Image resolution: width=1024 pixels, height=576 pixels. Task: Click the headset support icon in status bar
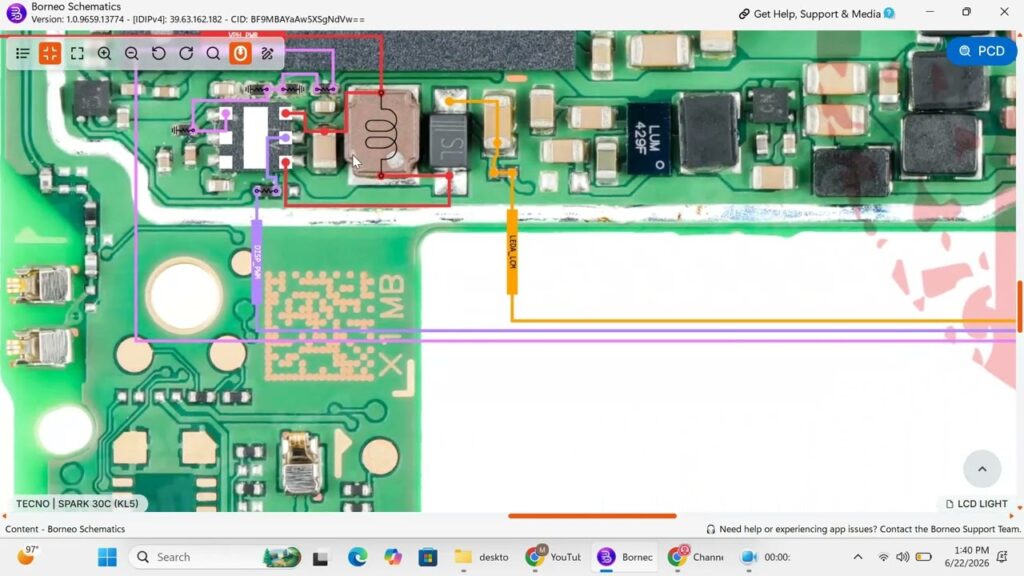[711, 529]
